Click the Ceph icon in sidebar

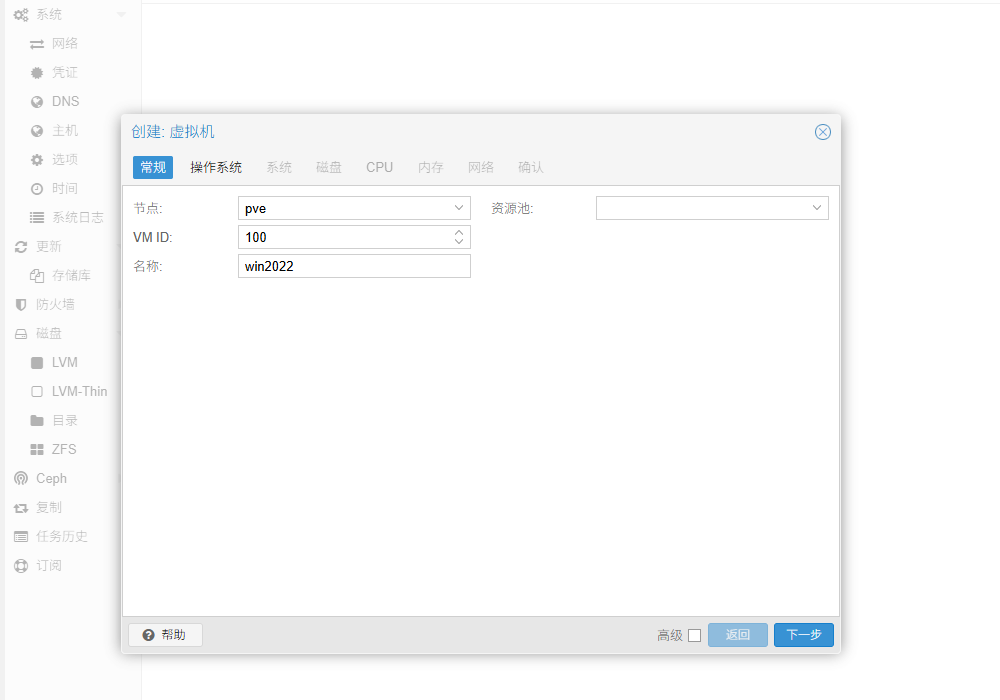coord(21,478)
